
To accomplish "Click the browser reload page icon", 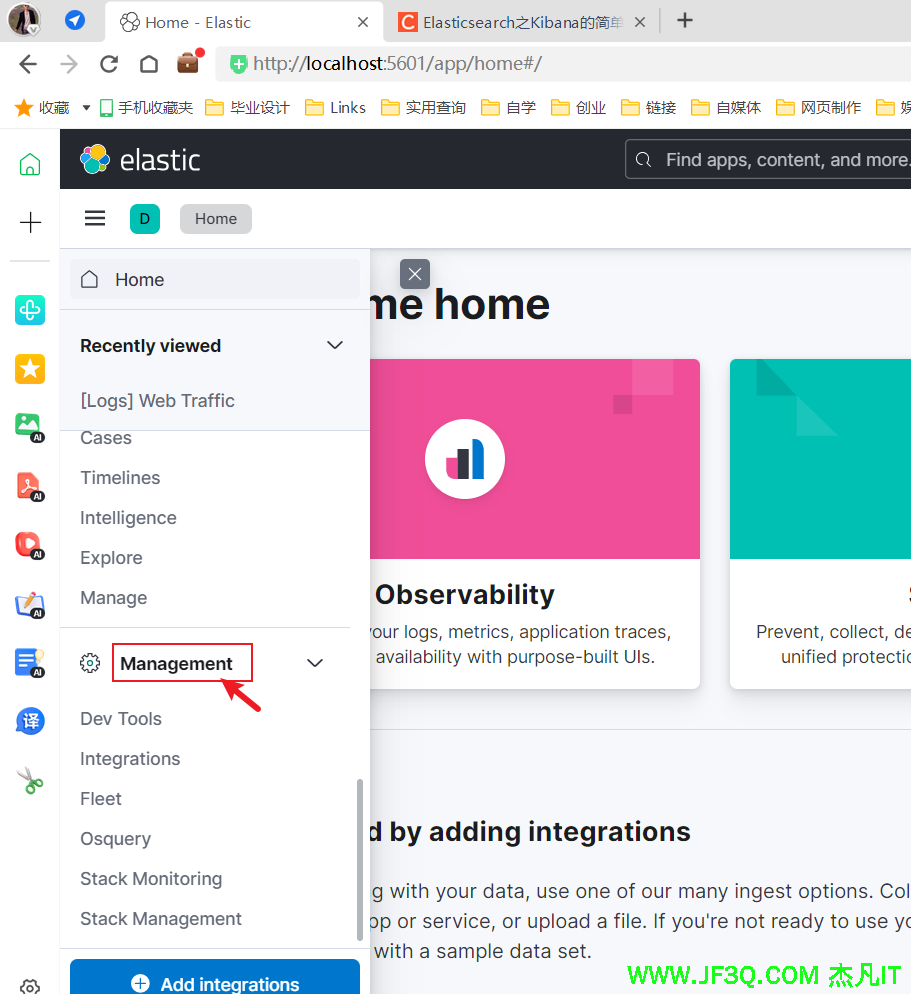I will pyautogui.click(x=109, y=64).
